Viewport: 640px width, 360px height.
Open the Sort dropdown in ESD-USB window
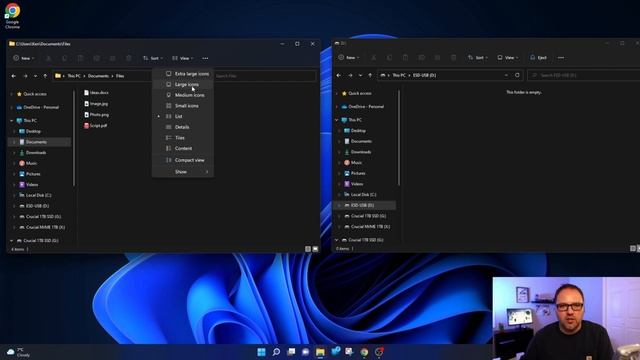click(x=478, y=58)
